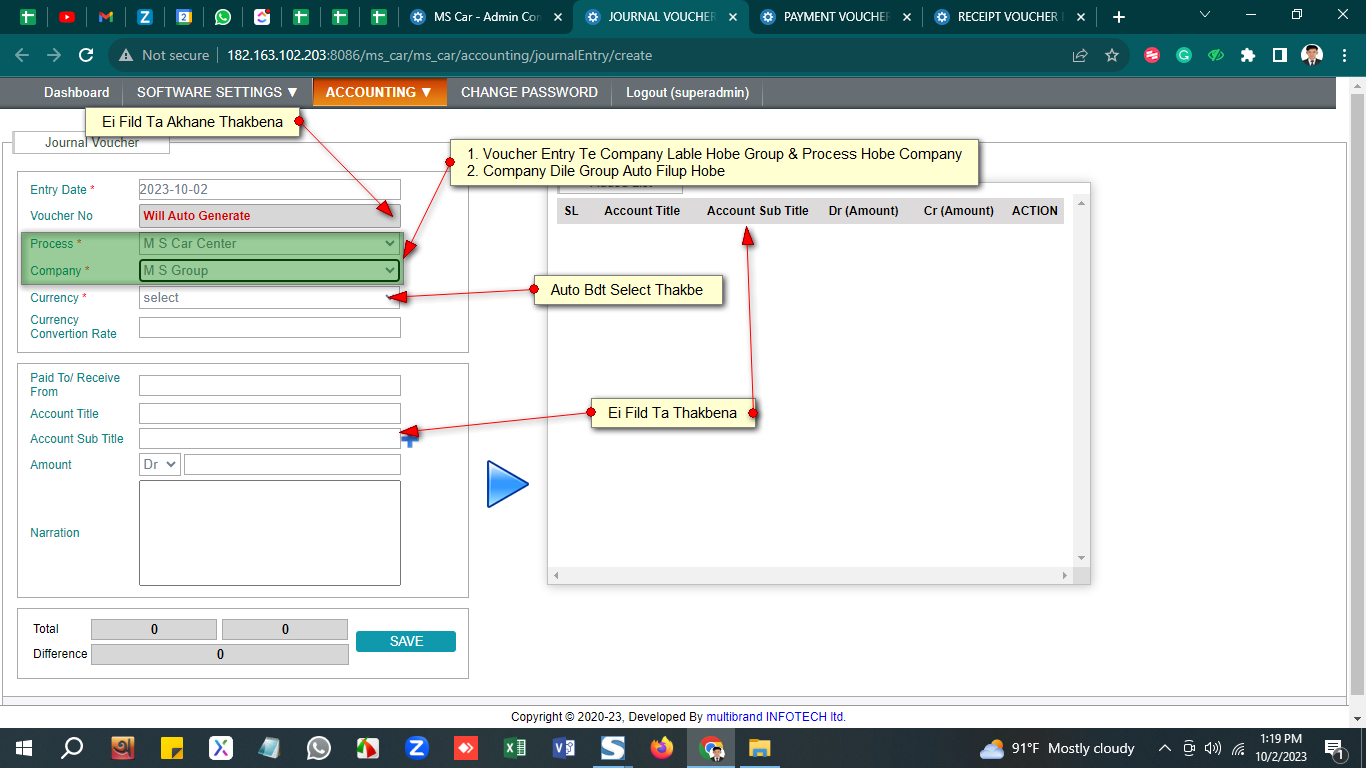
Task: Open the Grammarly extension
Action: tap(1184, 56)
